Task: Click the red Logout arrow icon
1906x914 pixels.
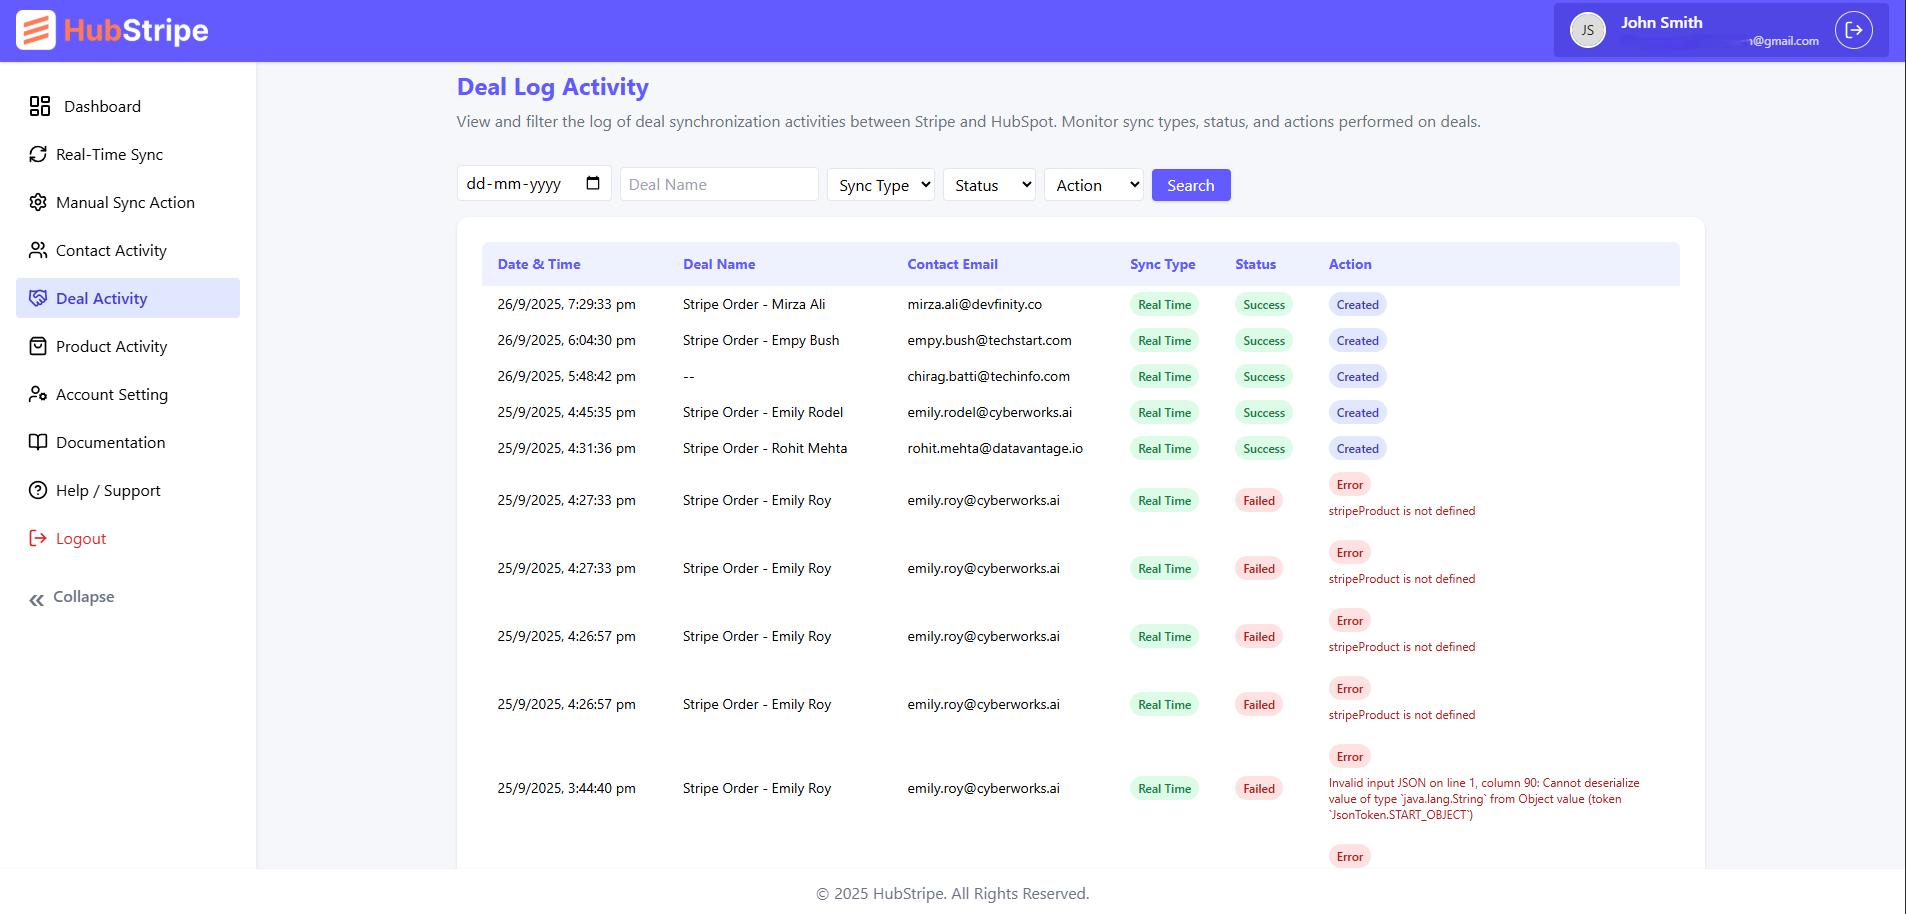Action: 38,538
